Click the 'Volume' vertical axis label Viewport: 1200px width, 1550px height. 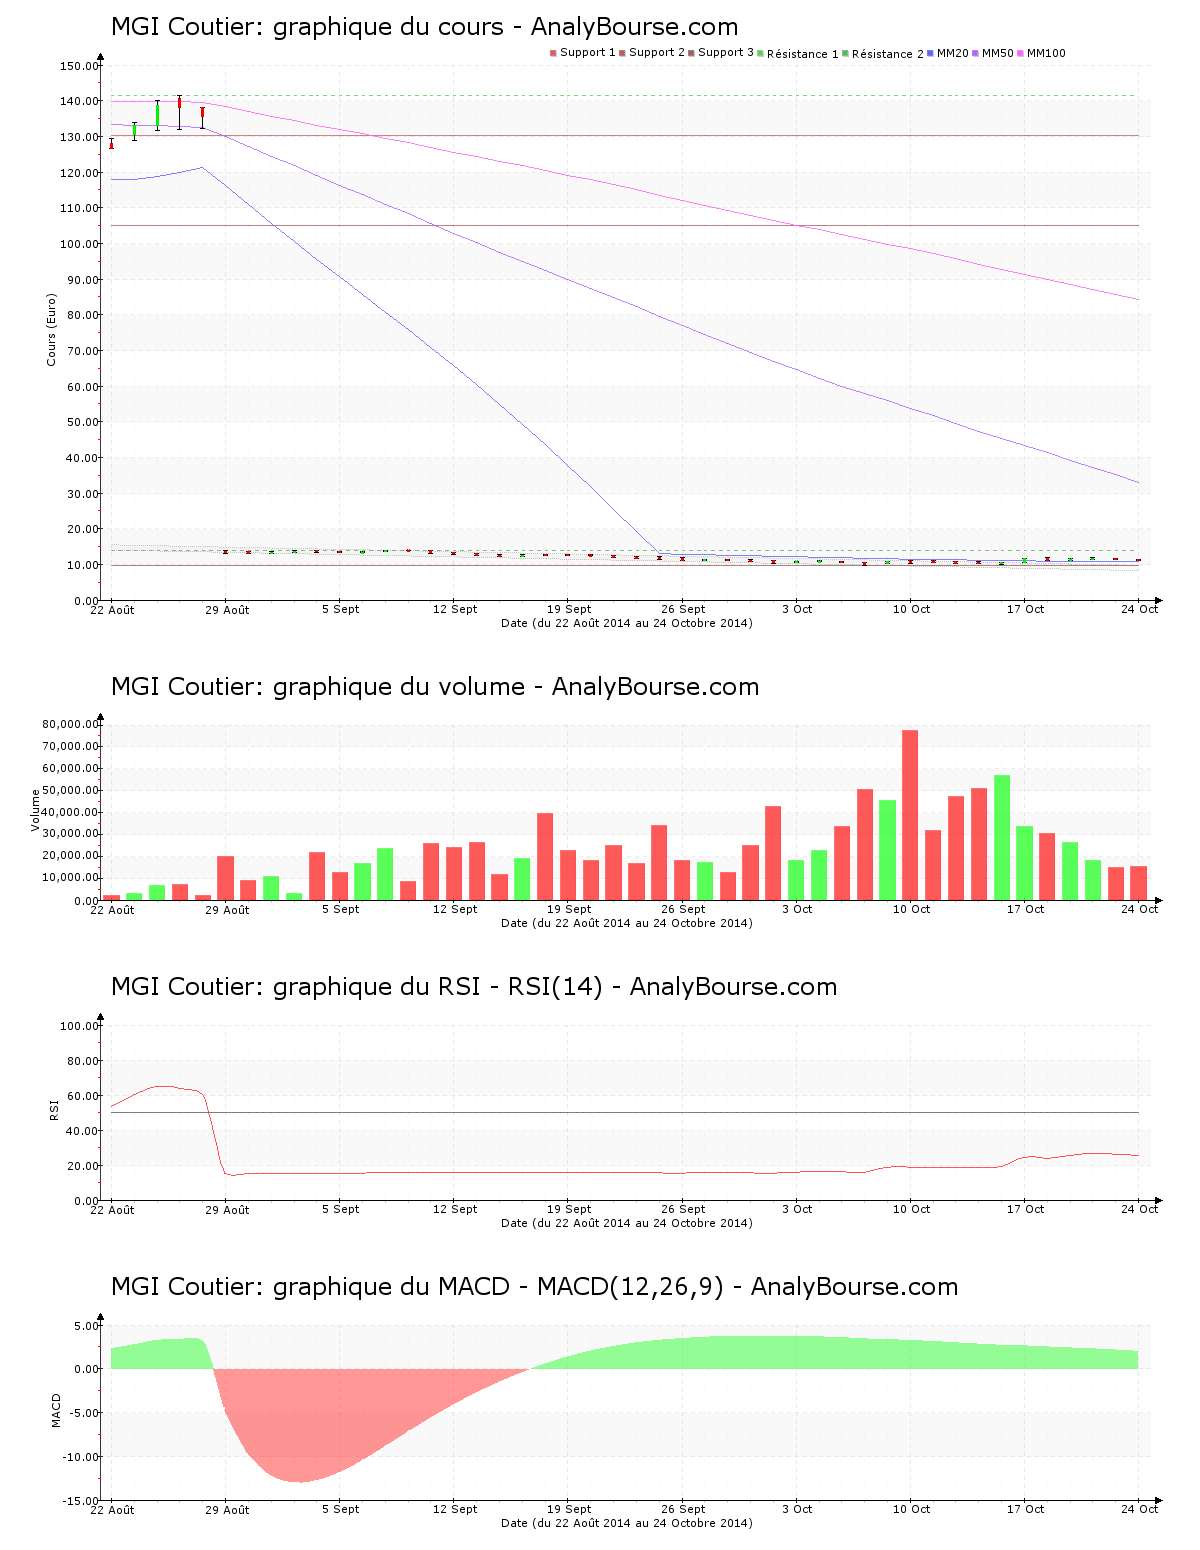point(36,810)
